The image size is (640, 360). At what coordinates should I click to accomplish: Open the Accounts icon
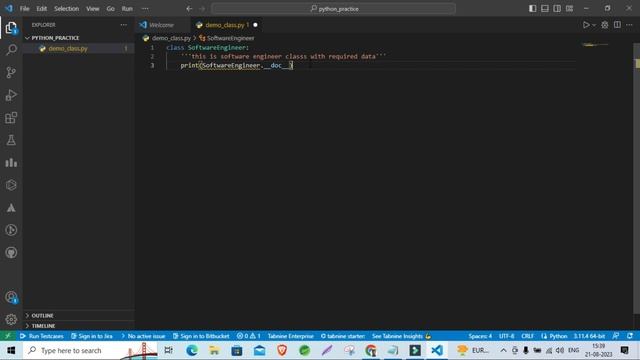tap(11, 297)
